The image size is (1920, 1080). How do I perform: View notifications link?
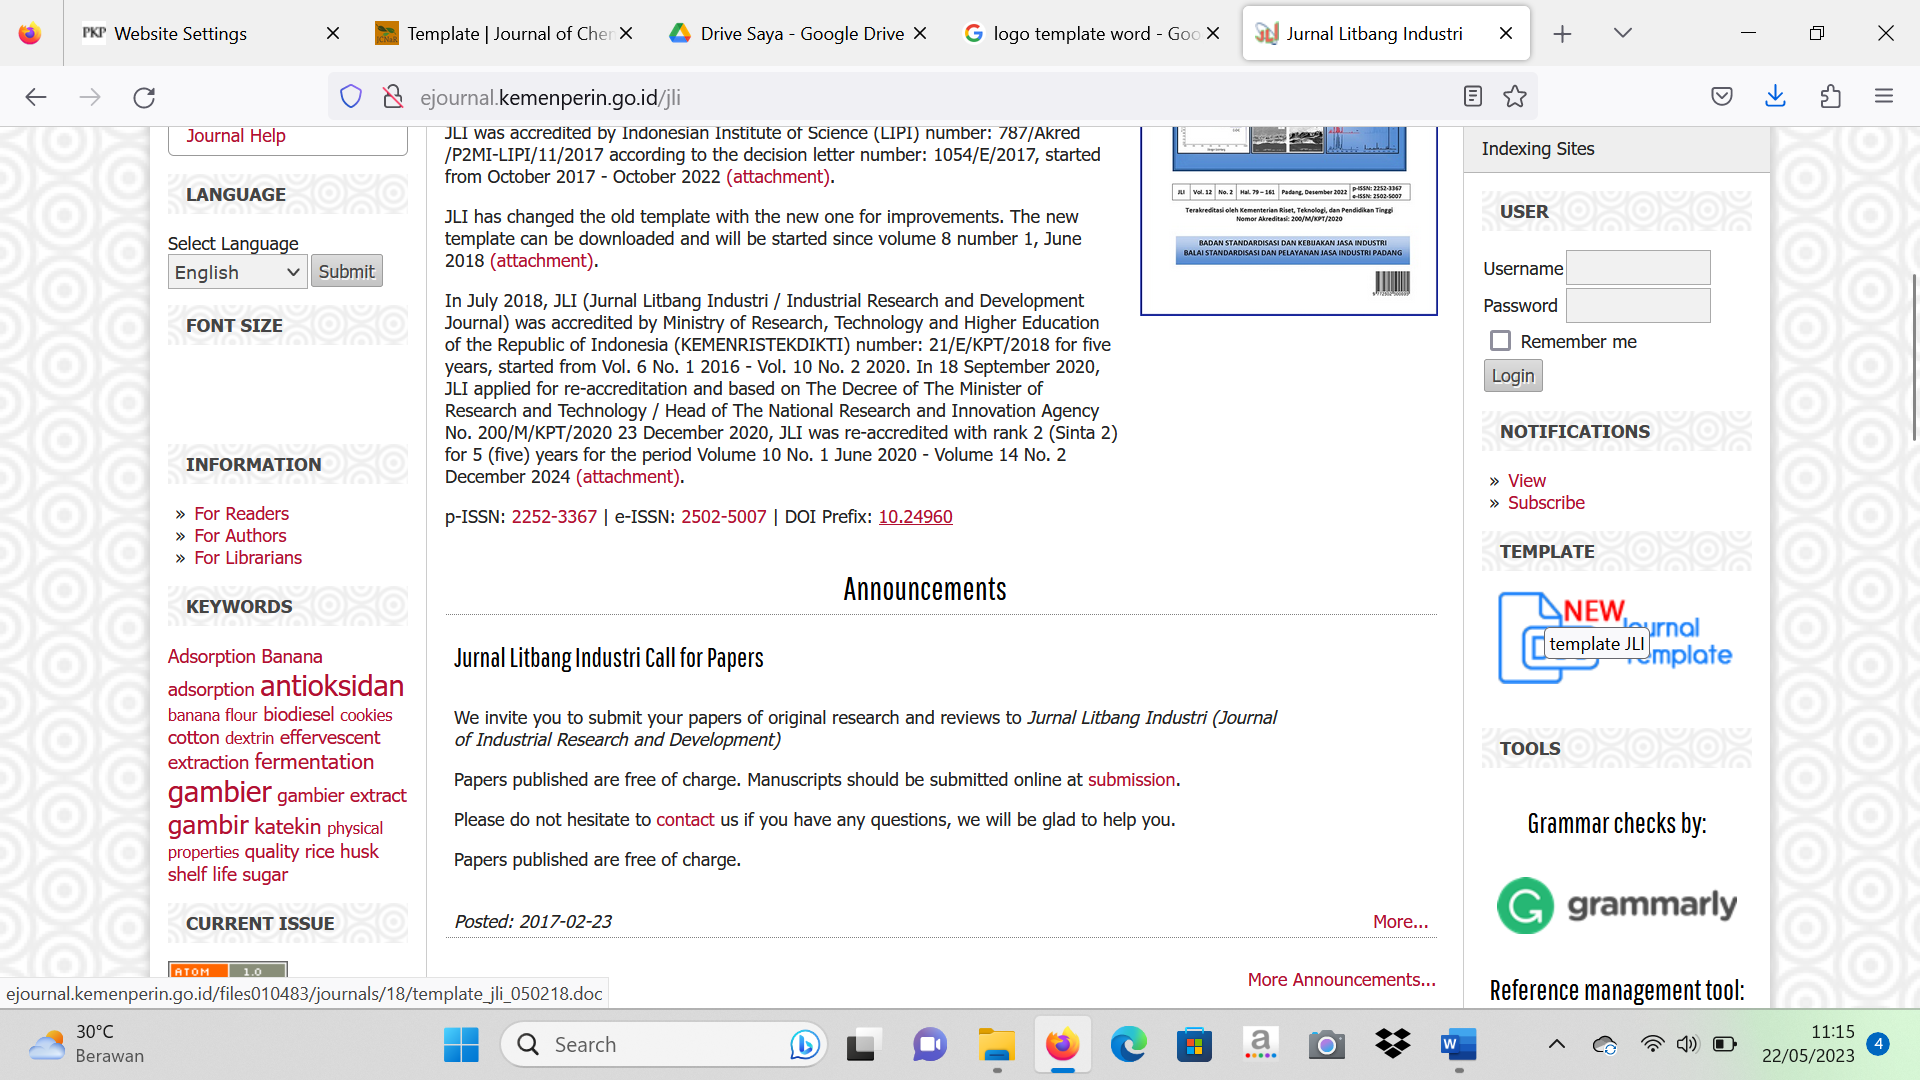click(x=1526, y=481)
